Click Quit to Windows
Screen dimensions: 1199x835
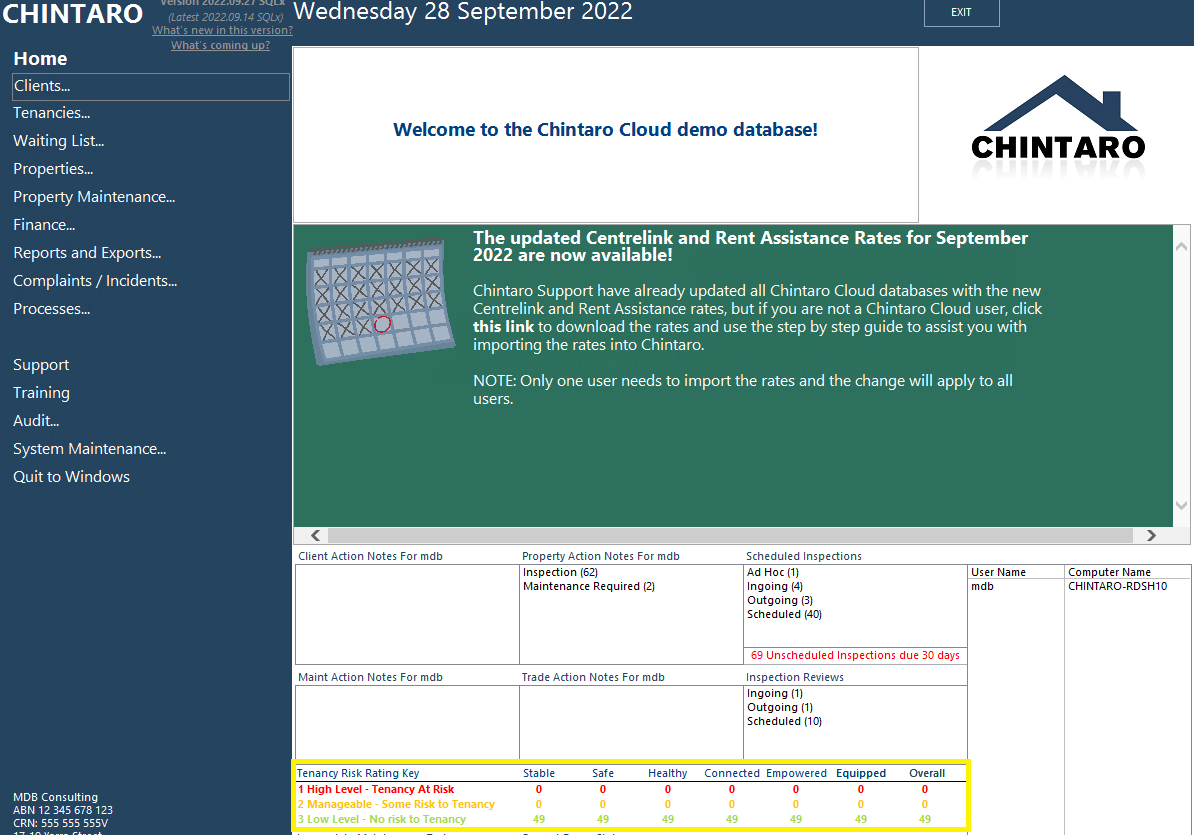pos(71,477)
